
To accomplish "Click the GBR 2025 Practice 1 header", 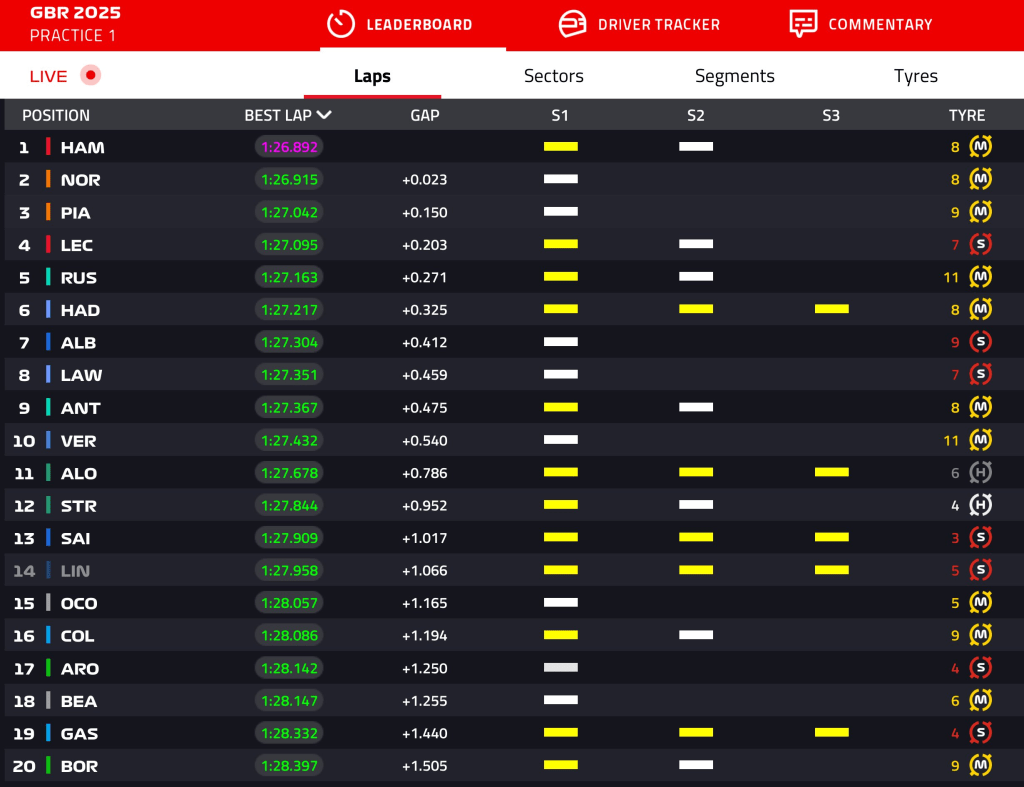I will tap(73, 24).
